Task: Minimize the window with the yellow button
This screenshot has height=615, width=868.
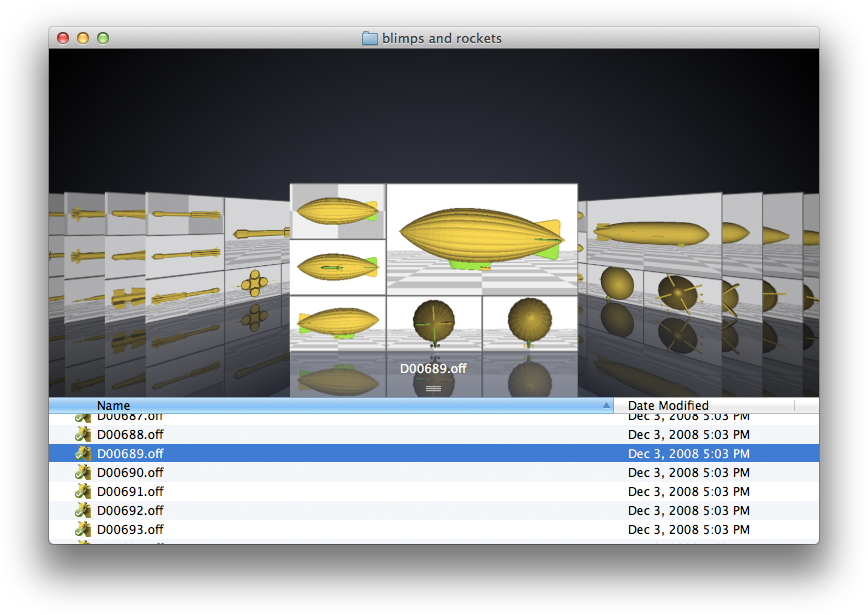Action: click(81, 37)
